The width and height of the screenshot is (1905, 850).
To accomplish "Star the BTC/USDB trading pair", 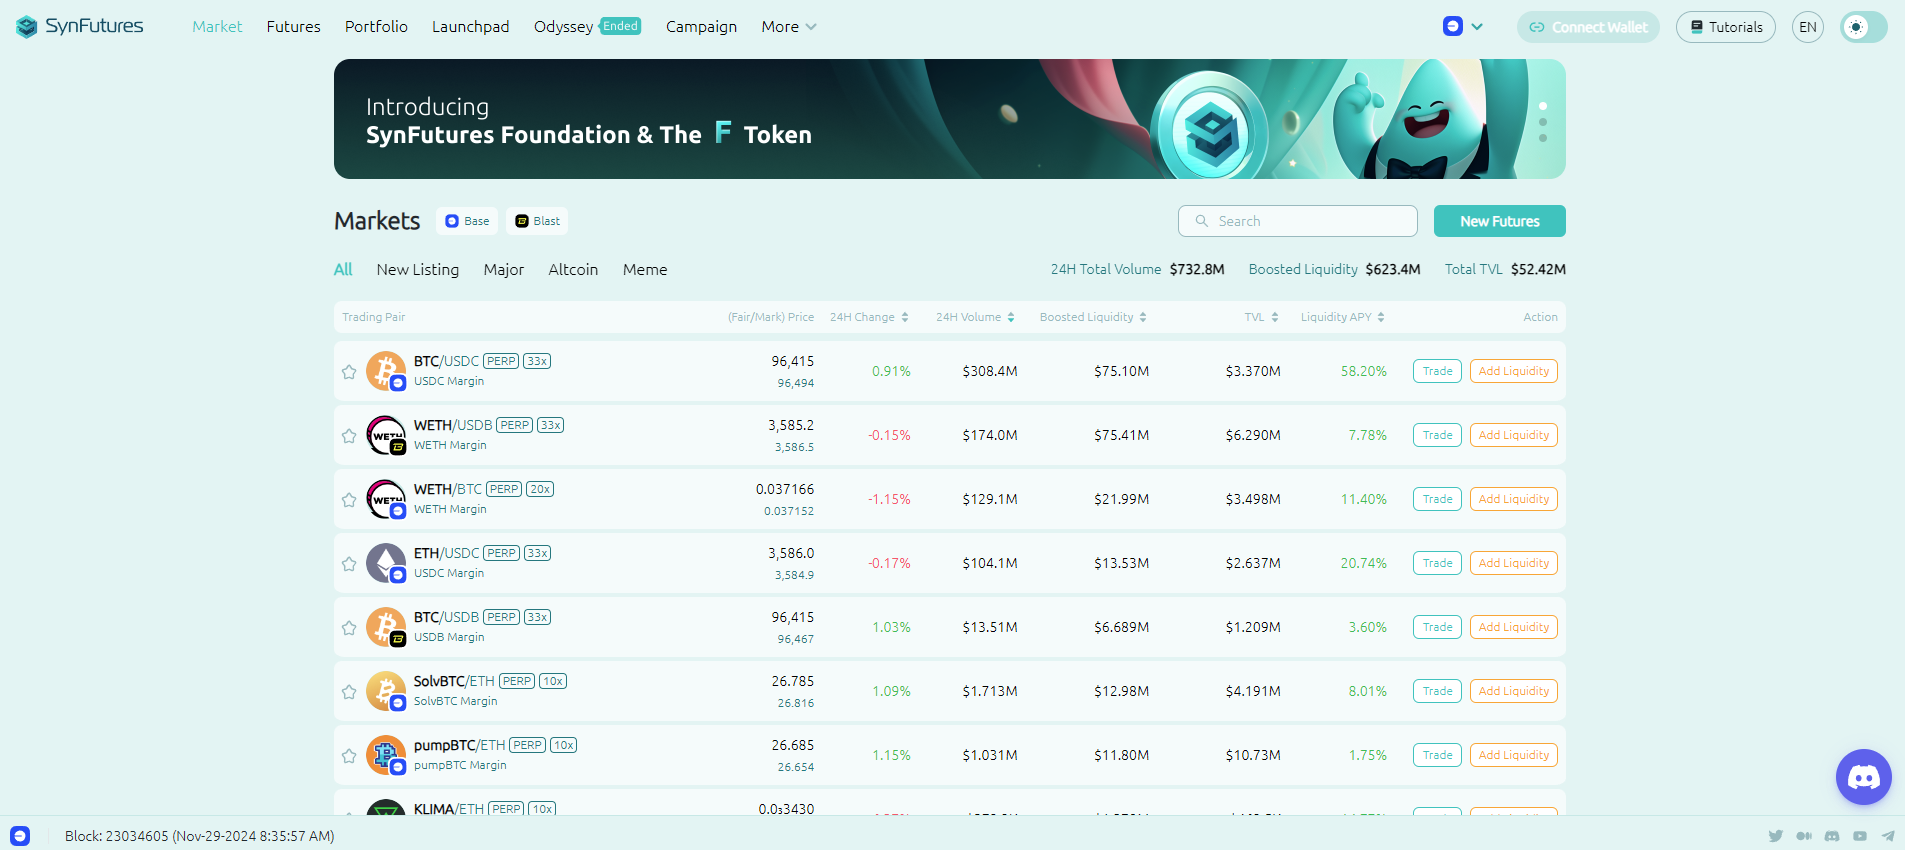I will [x=349, y=628].
